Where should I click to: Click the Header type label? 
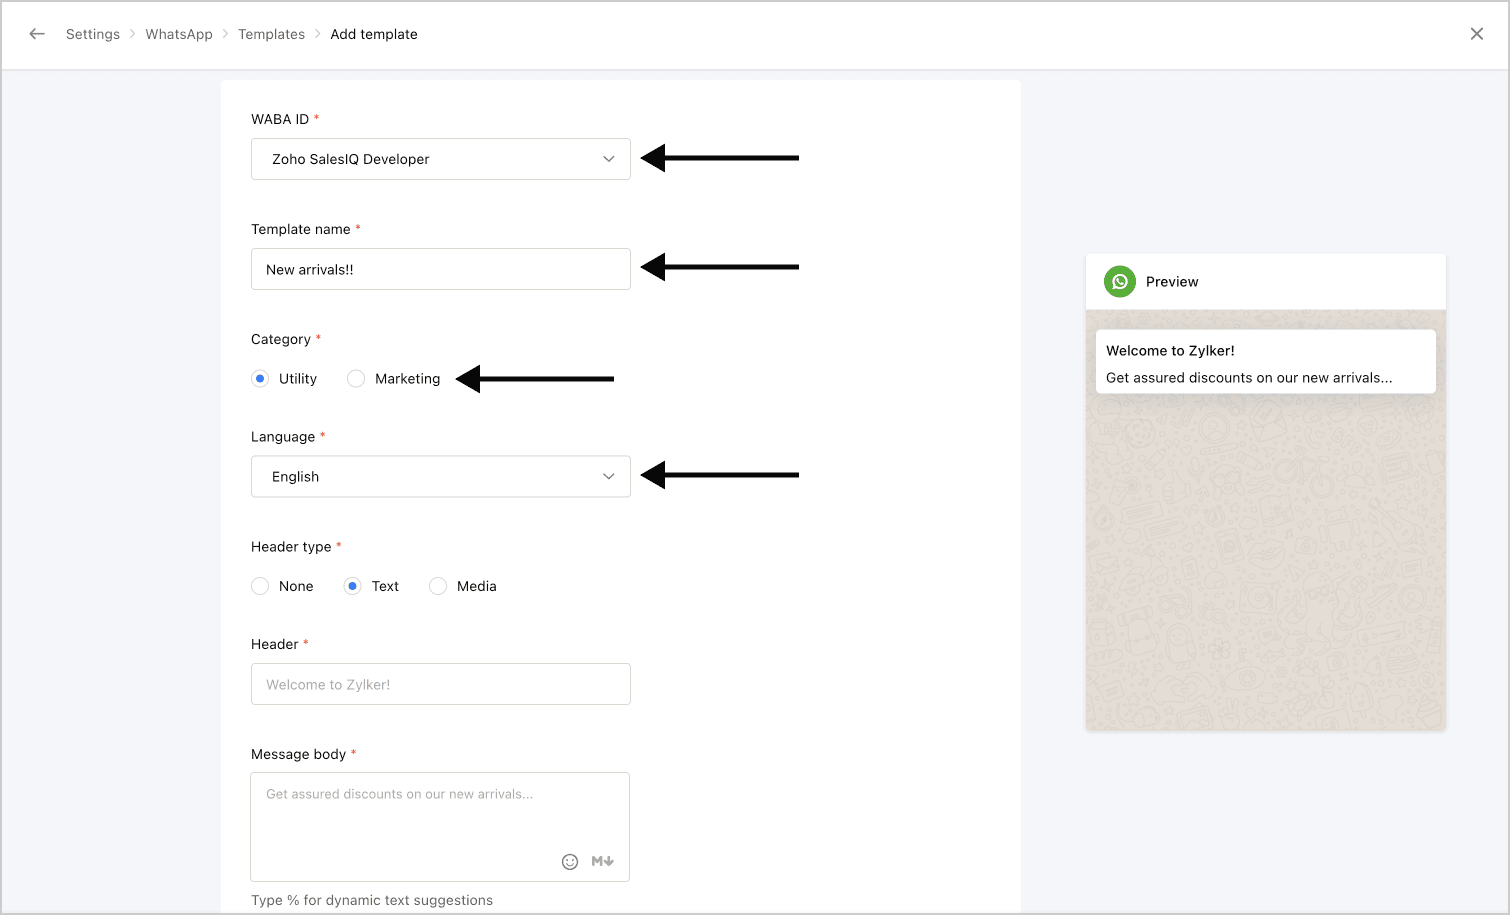pyautogui.click(x=291, y=547)
